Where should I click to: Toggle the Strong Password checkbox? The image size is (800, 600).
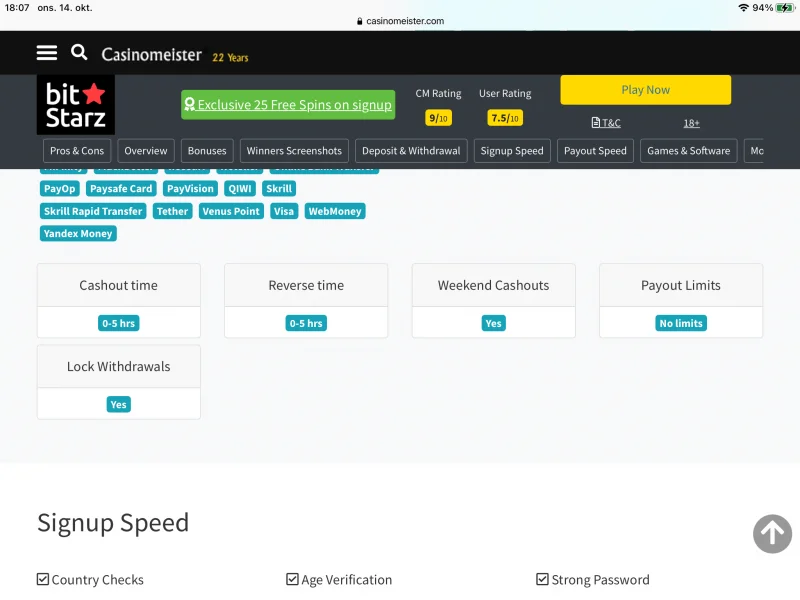(x=542, y=579)
